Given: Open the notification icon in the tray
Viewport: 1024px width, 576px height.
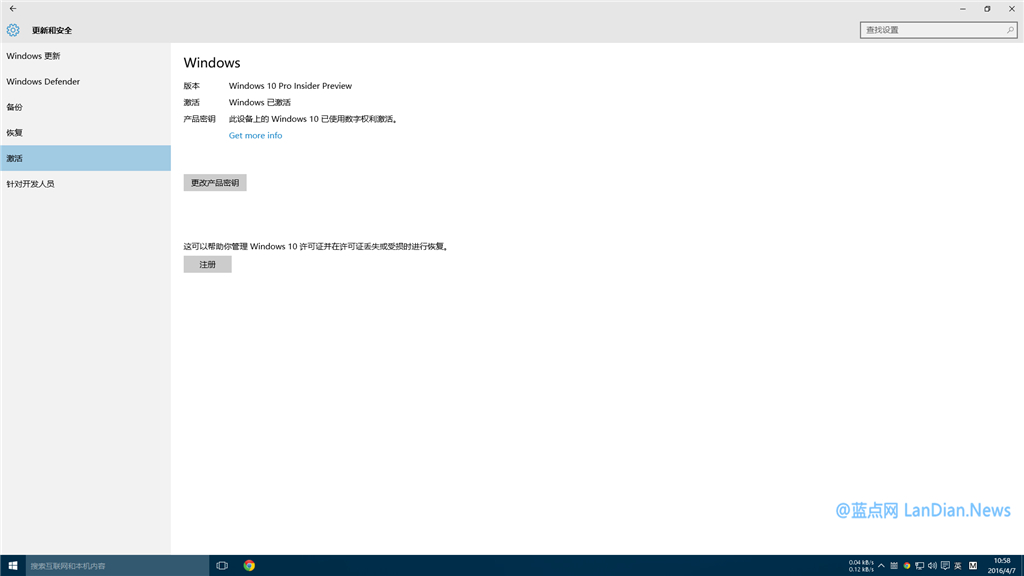Looking at the screenshot, I should [x=945, y=565].
